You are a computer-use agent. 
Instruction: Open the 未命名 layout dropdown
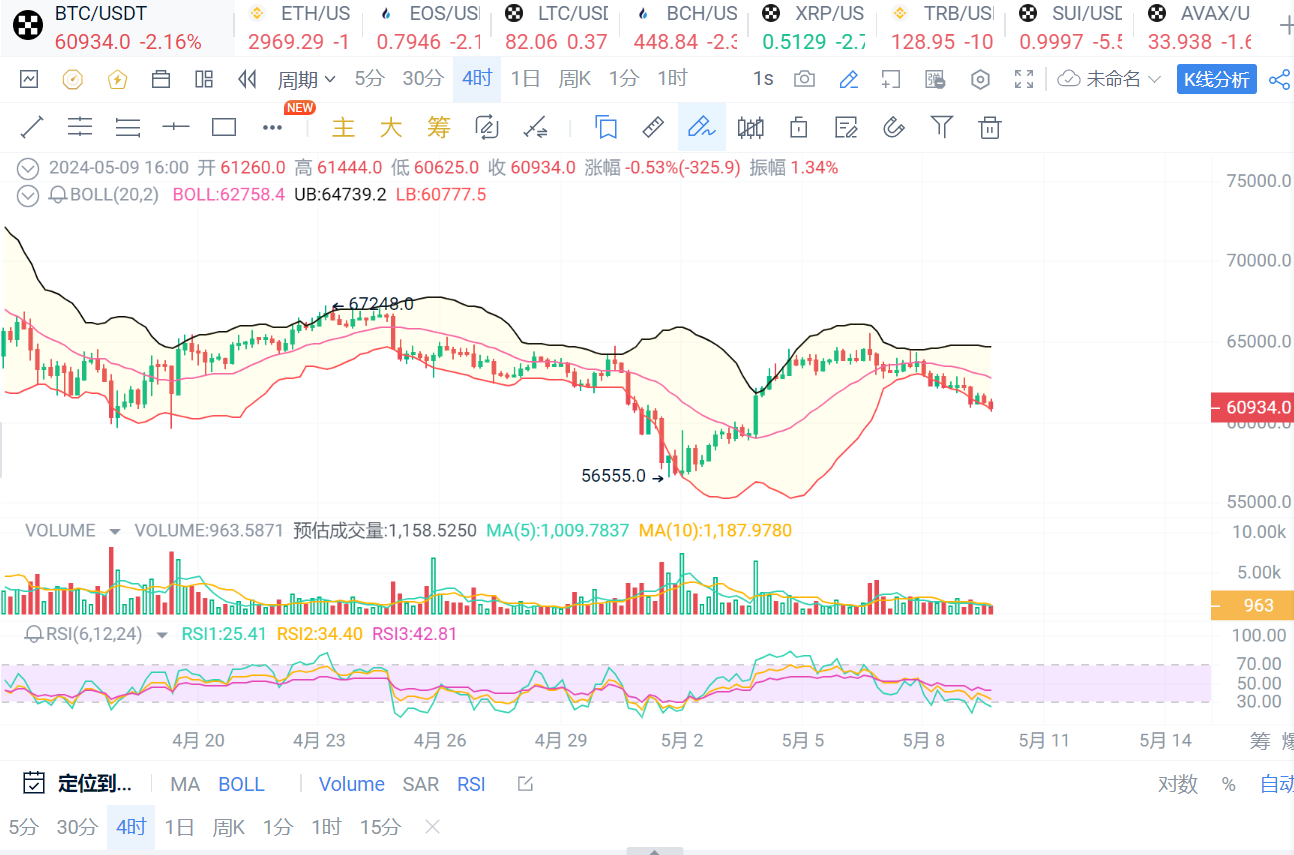coord(1110,79)
